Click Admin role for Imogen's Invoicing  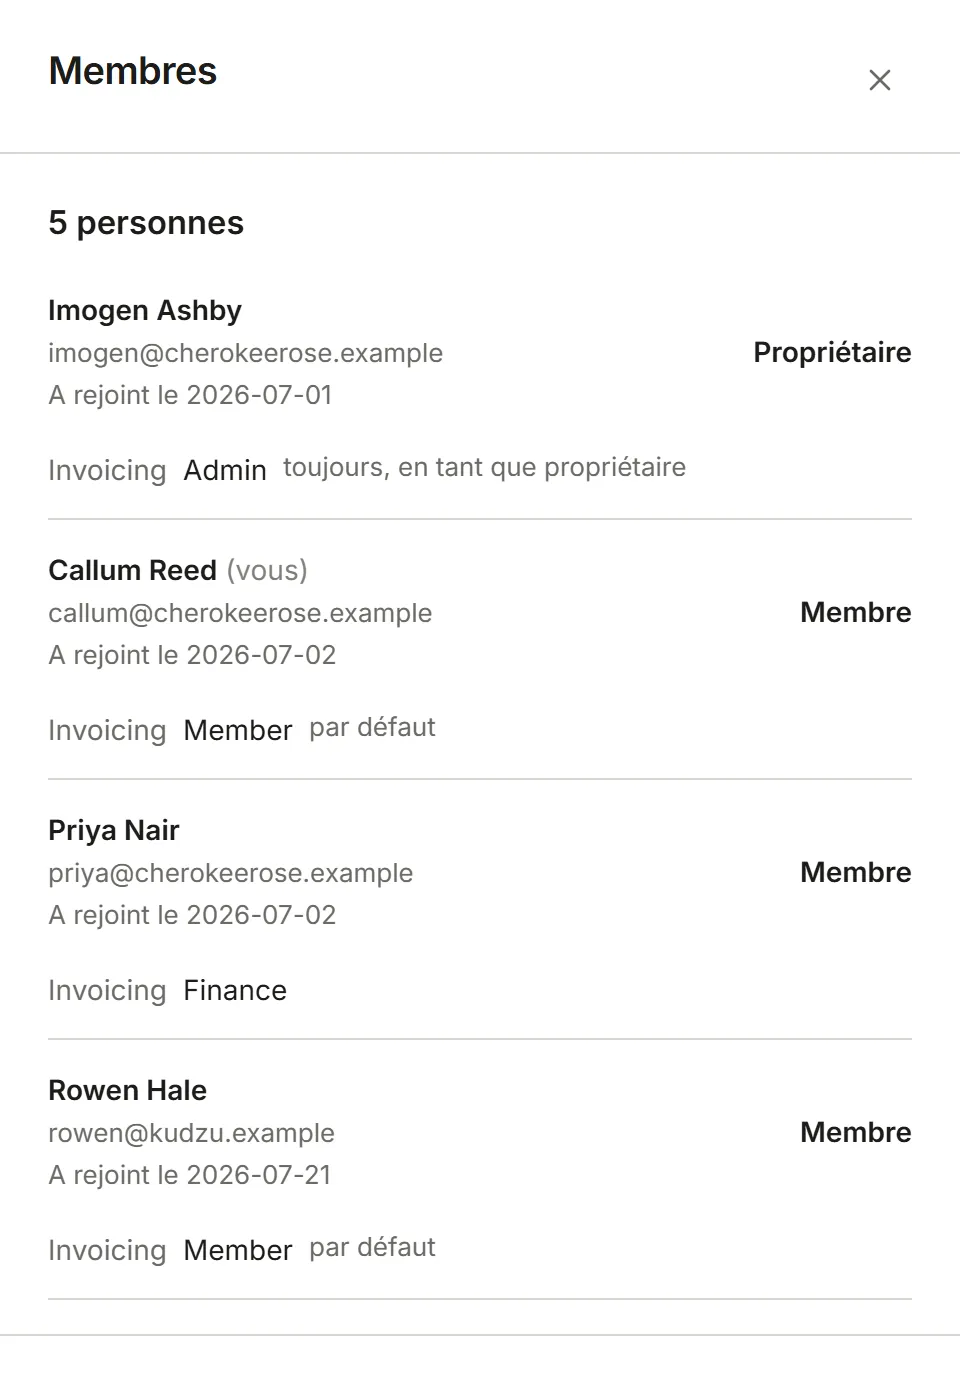click(x=225, y=470)
